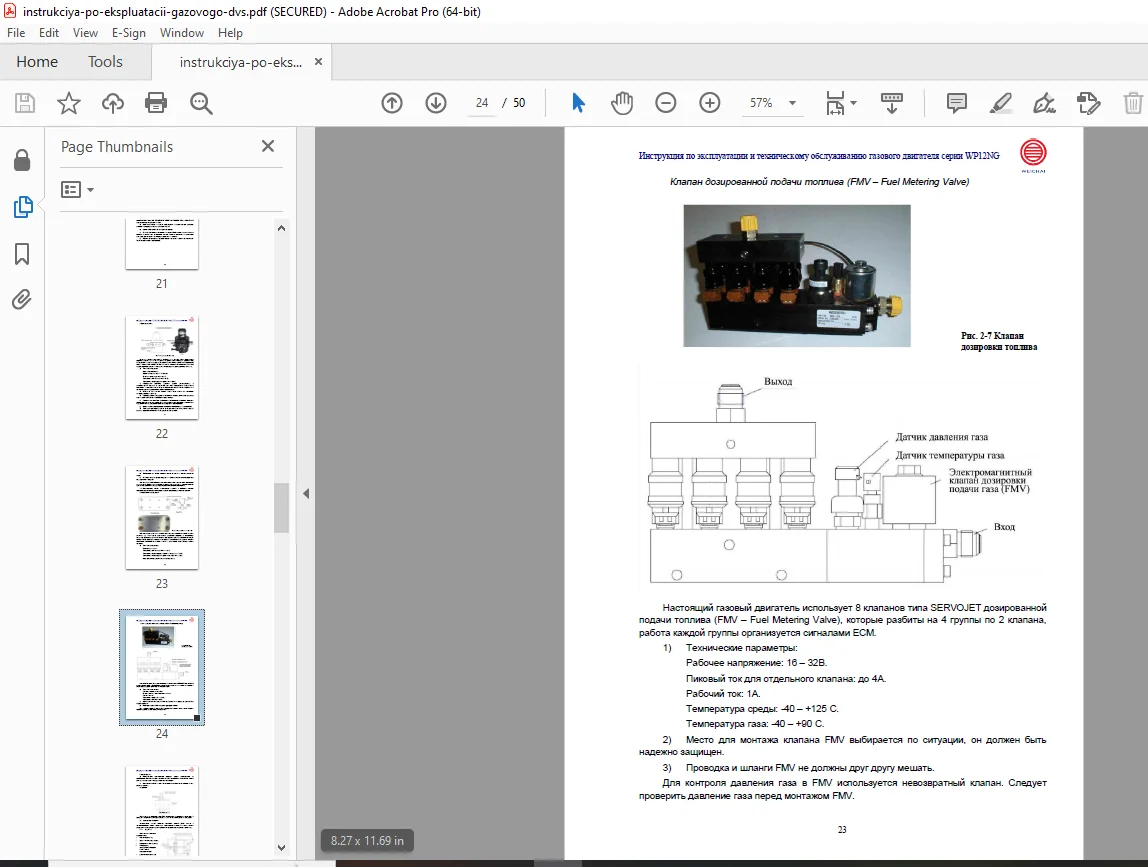Click the fuel metering valve photo

[x=797, y=275]
